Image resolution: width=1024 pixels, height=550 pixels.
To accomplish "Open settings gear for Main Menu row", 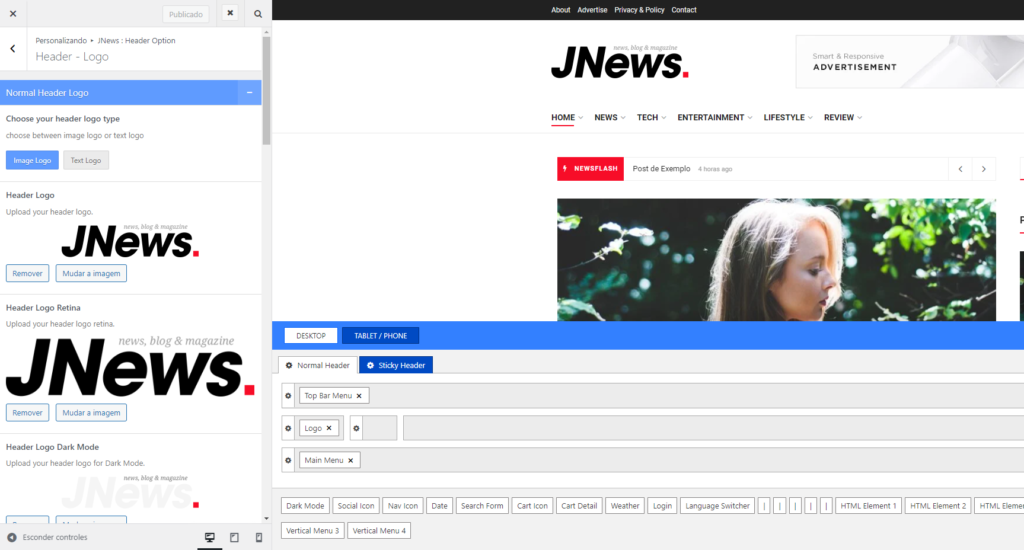I will click(x=288, y=461).
